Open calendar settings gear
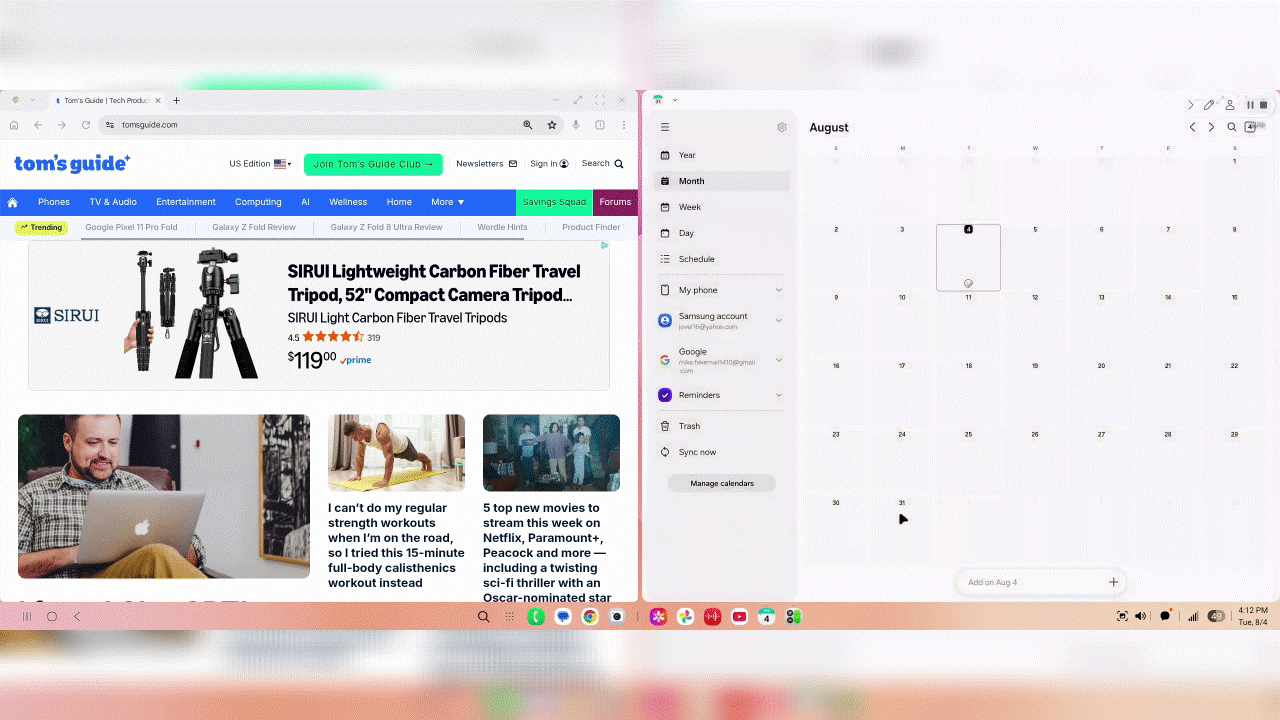 782,127
